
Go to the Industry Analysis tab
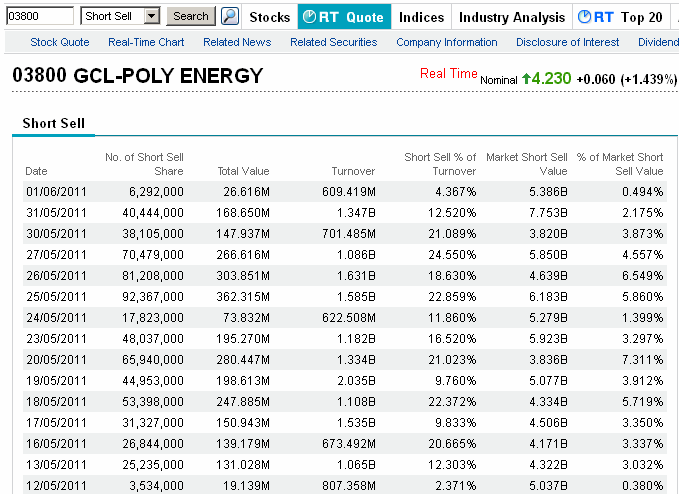pyautogui.click(x=511, y=17)
